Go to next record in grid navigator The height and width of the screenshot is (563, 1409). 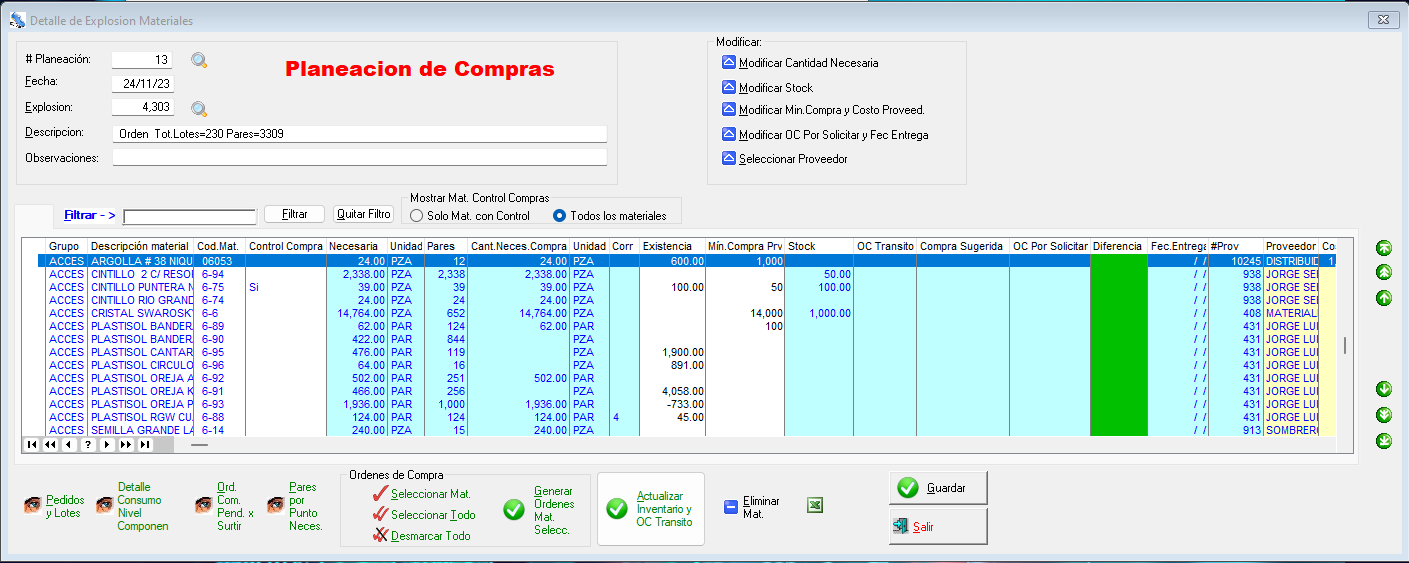click(107, 445)
